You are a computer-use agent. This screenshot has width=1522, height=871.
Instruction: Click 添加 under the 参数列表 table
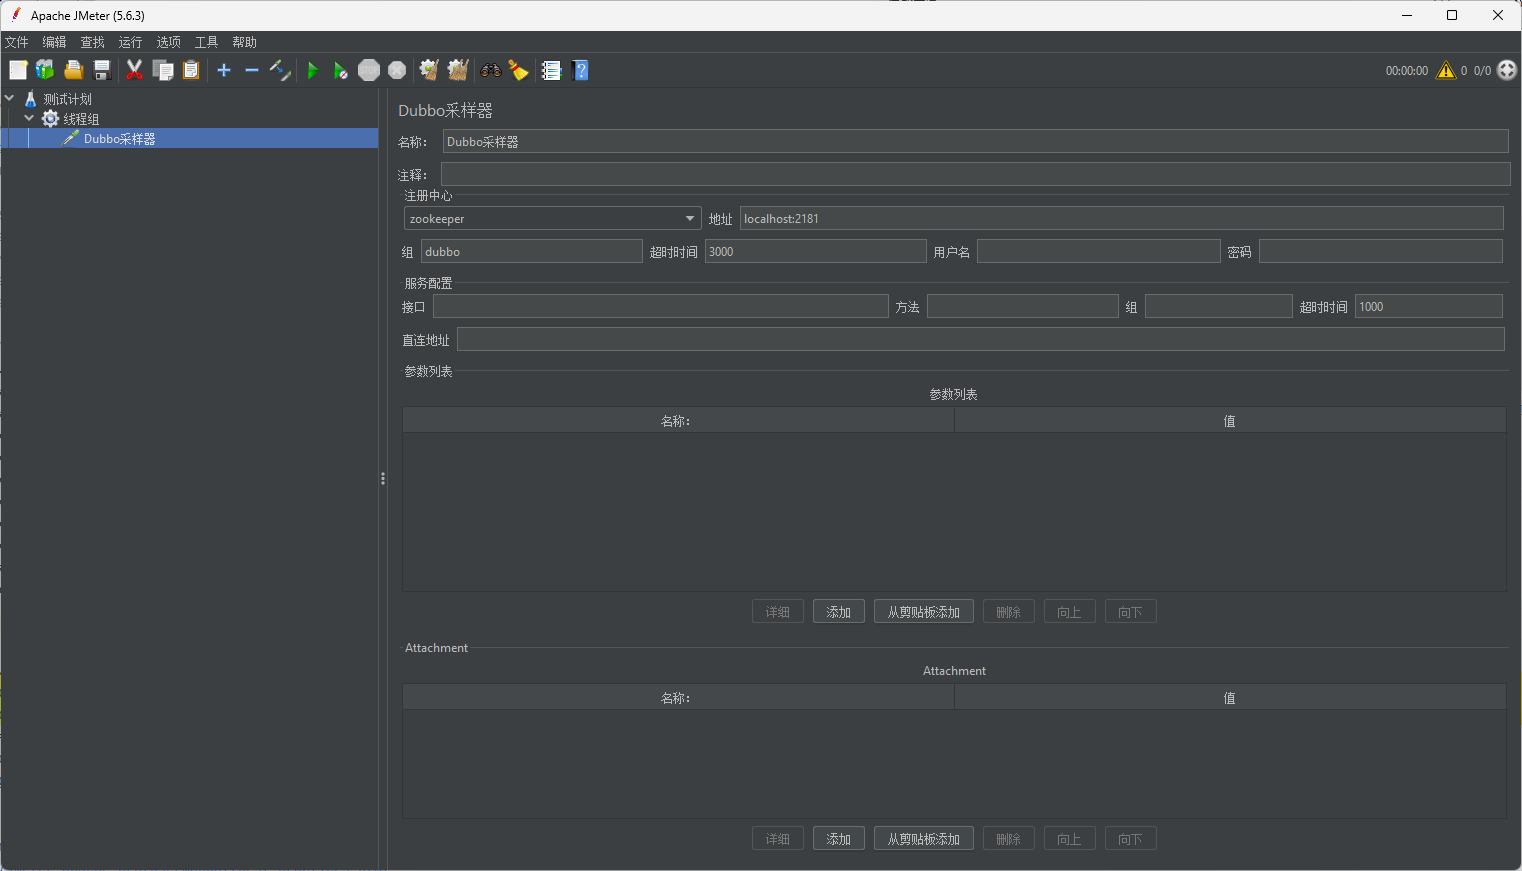click(838, 612)
